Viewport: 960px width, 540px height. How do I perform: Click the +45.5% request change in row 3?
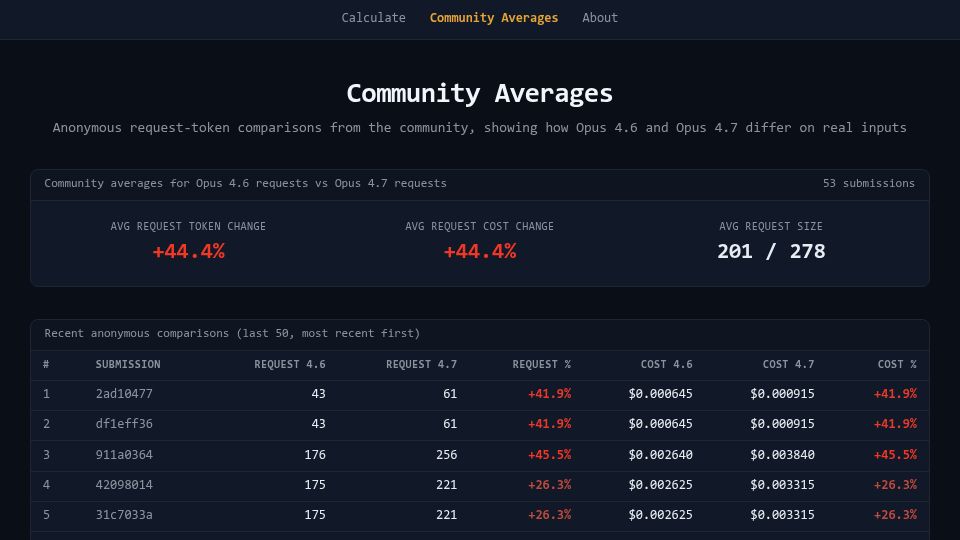coord(549,455)
